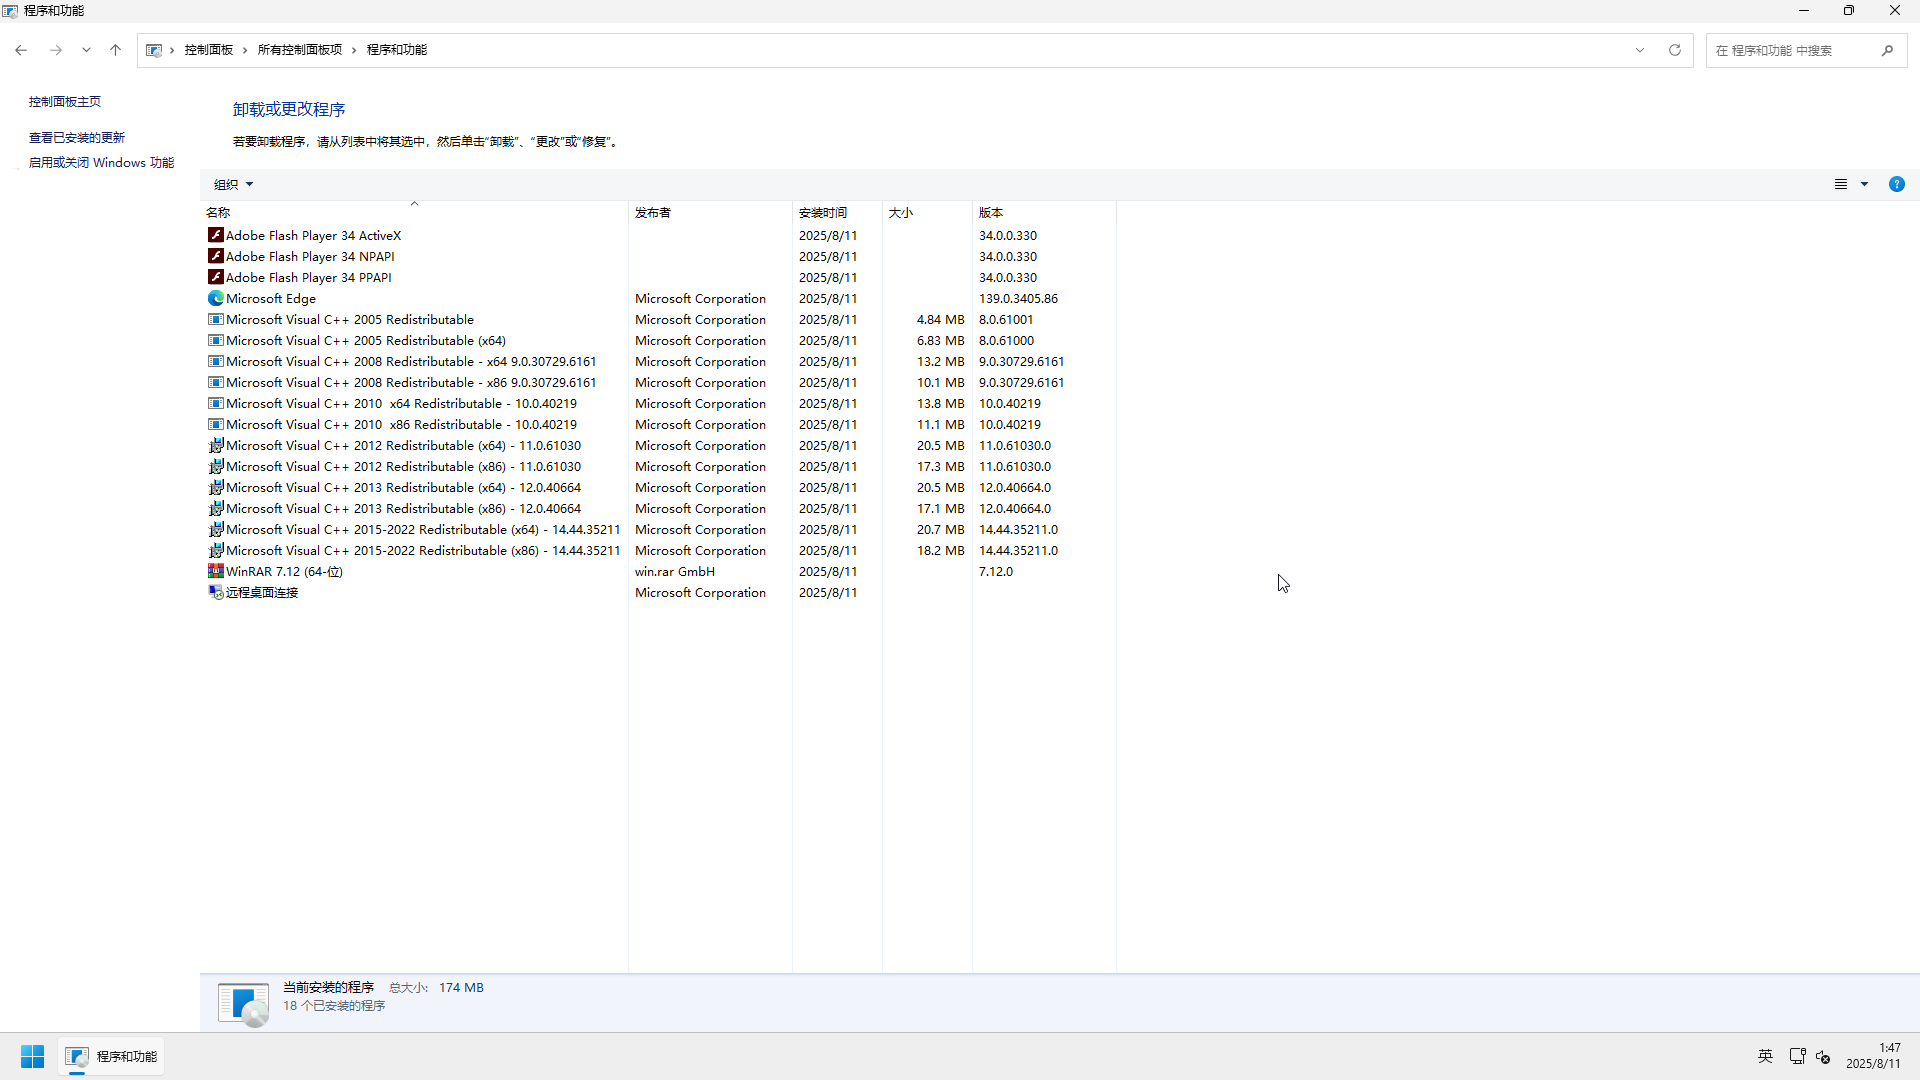Open recent locations dropdown next to forward
1920x1080 pixels.
coord(86,50)
